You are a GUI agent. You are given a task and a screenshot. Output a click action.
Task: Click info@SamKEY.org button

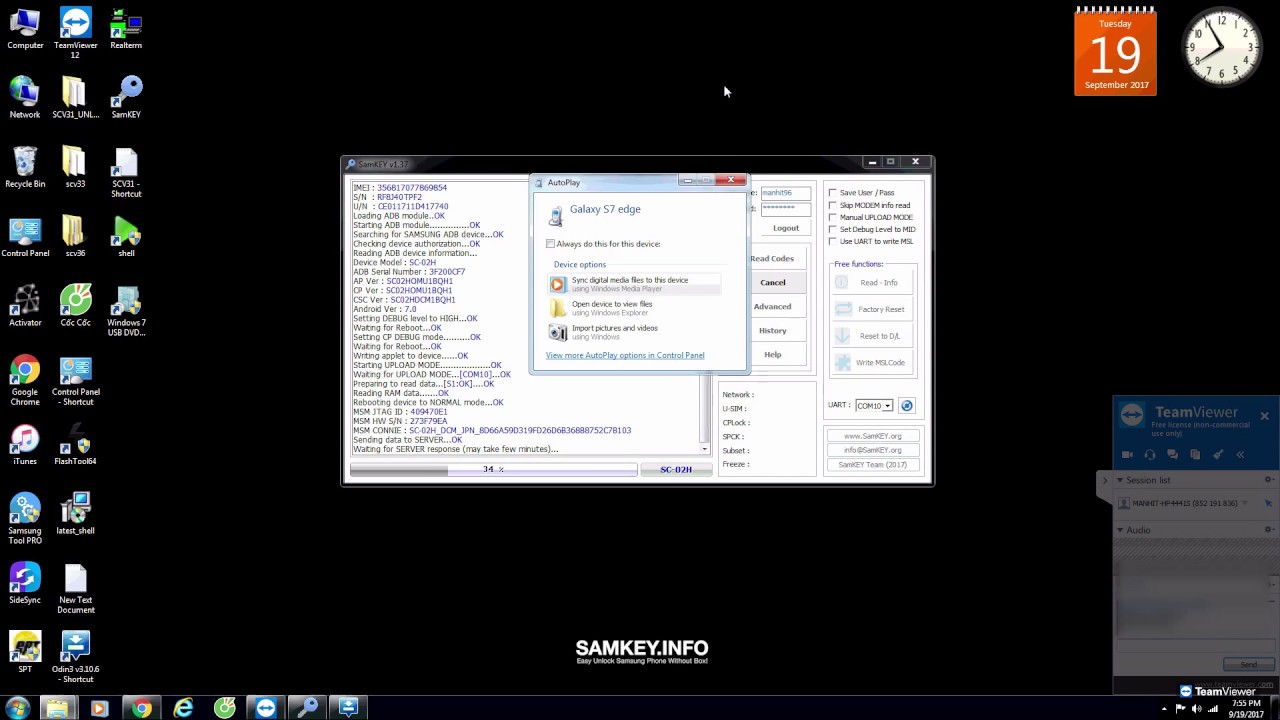(x=872, y=450)
